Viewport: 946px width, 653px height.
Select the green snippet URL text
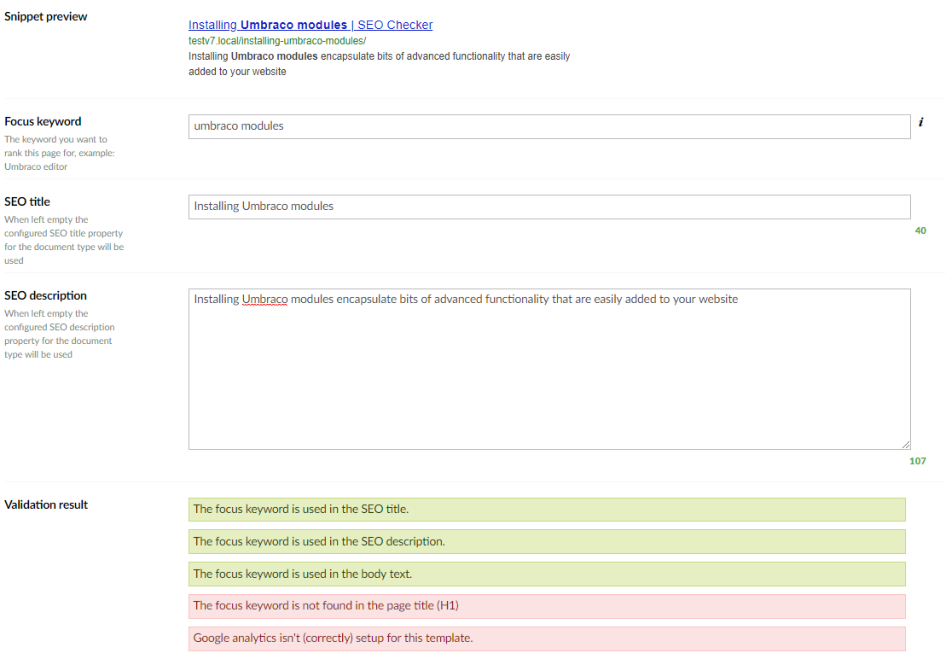click(277, 40)
